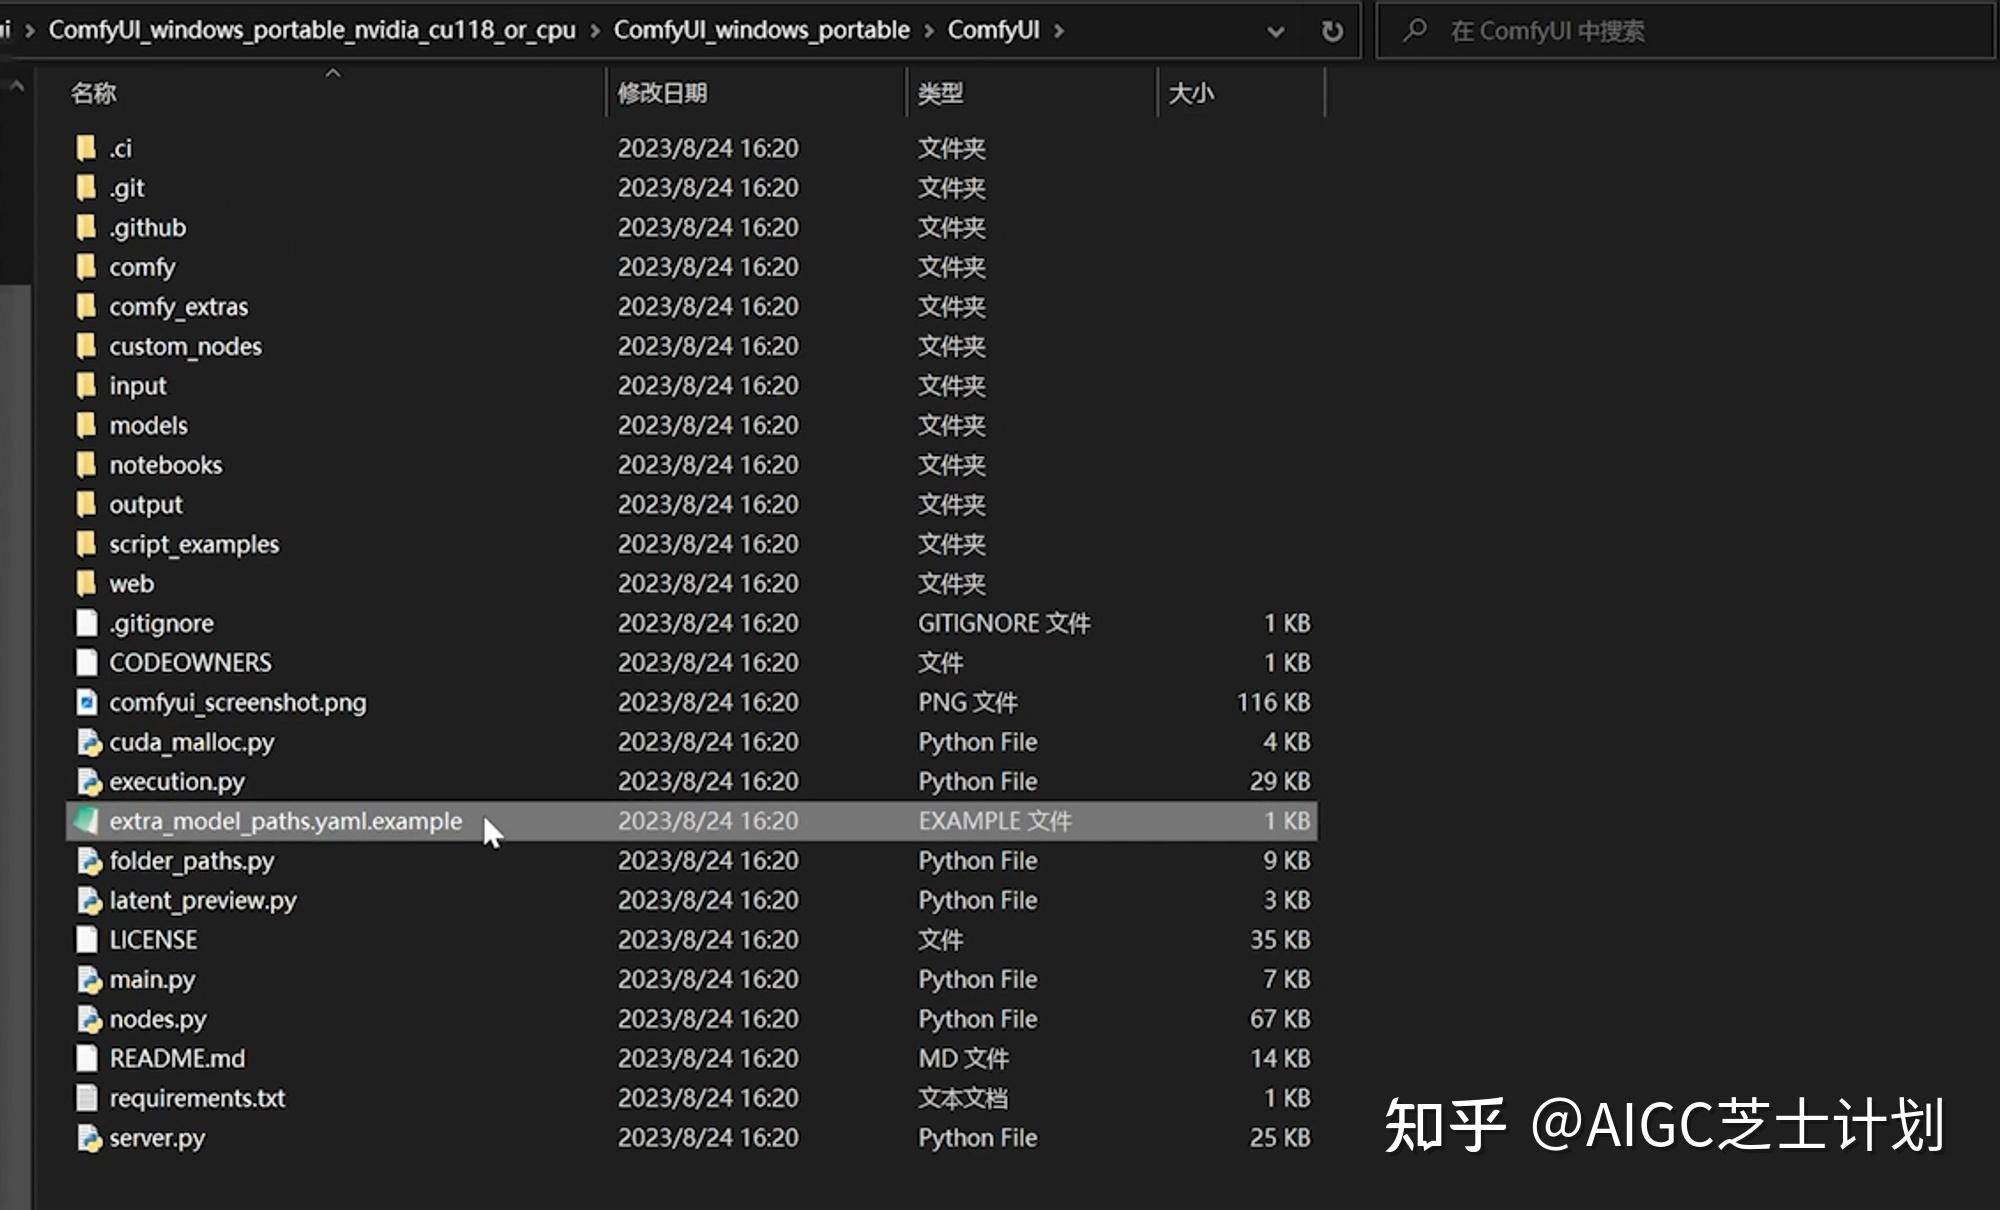Click the server.py Python icon
Viewport: 2000px width, 1210px height.
pyautogui.click(x=89, y=1138)
